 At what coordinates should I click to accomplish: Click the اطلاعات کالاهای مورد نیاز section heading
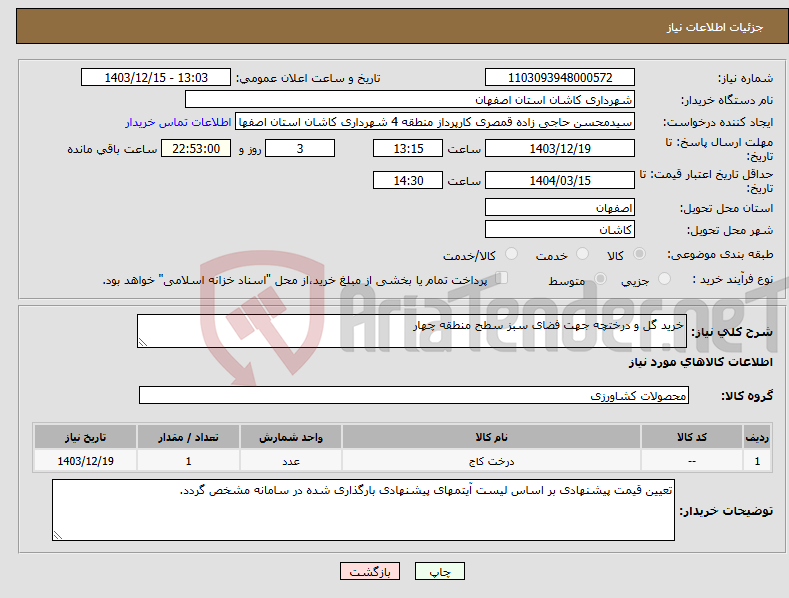(700, 362)
